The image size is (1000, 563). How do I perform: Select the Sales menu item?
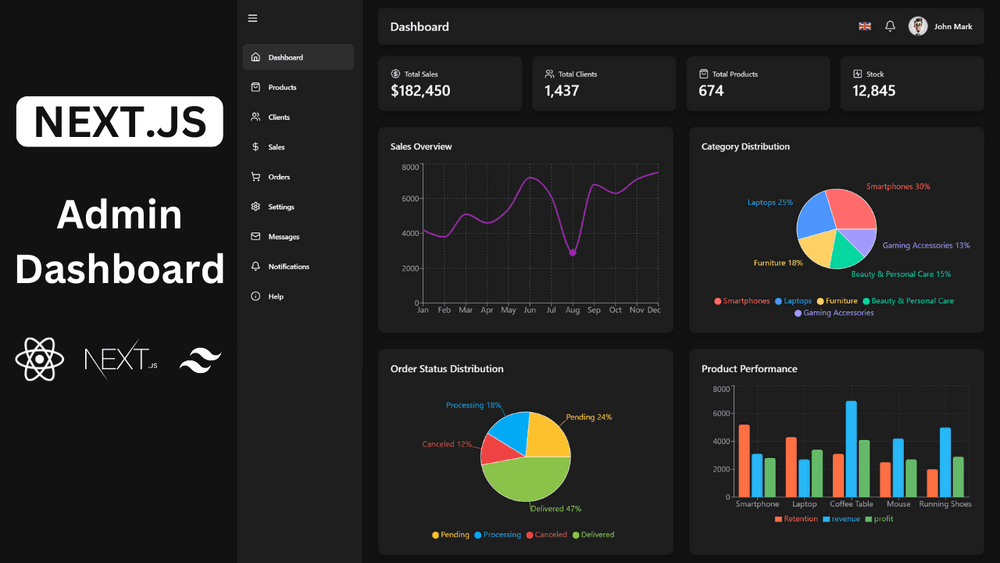pyautogui.click(x=276, y=147)
